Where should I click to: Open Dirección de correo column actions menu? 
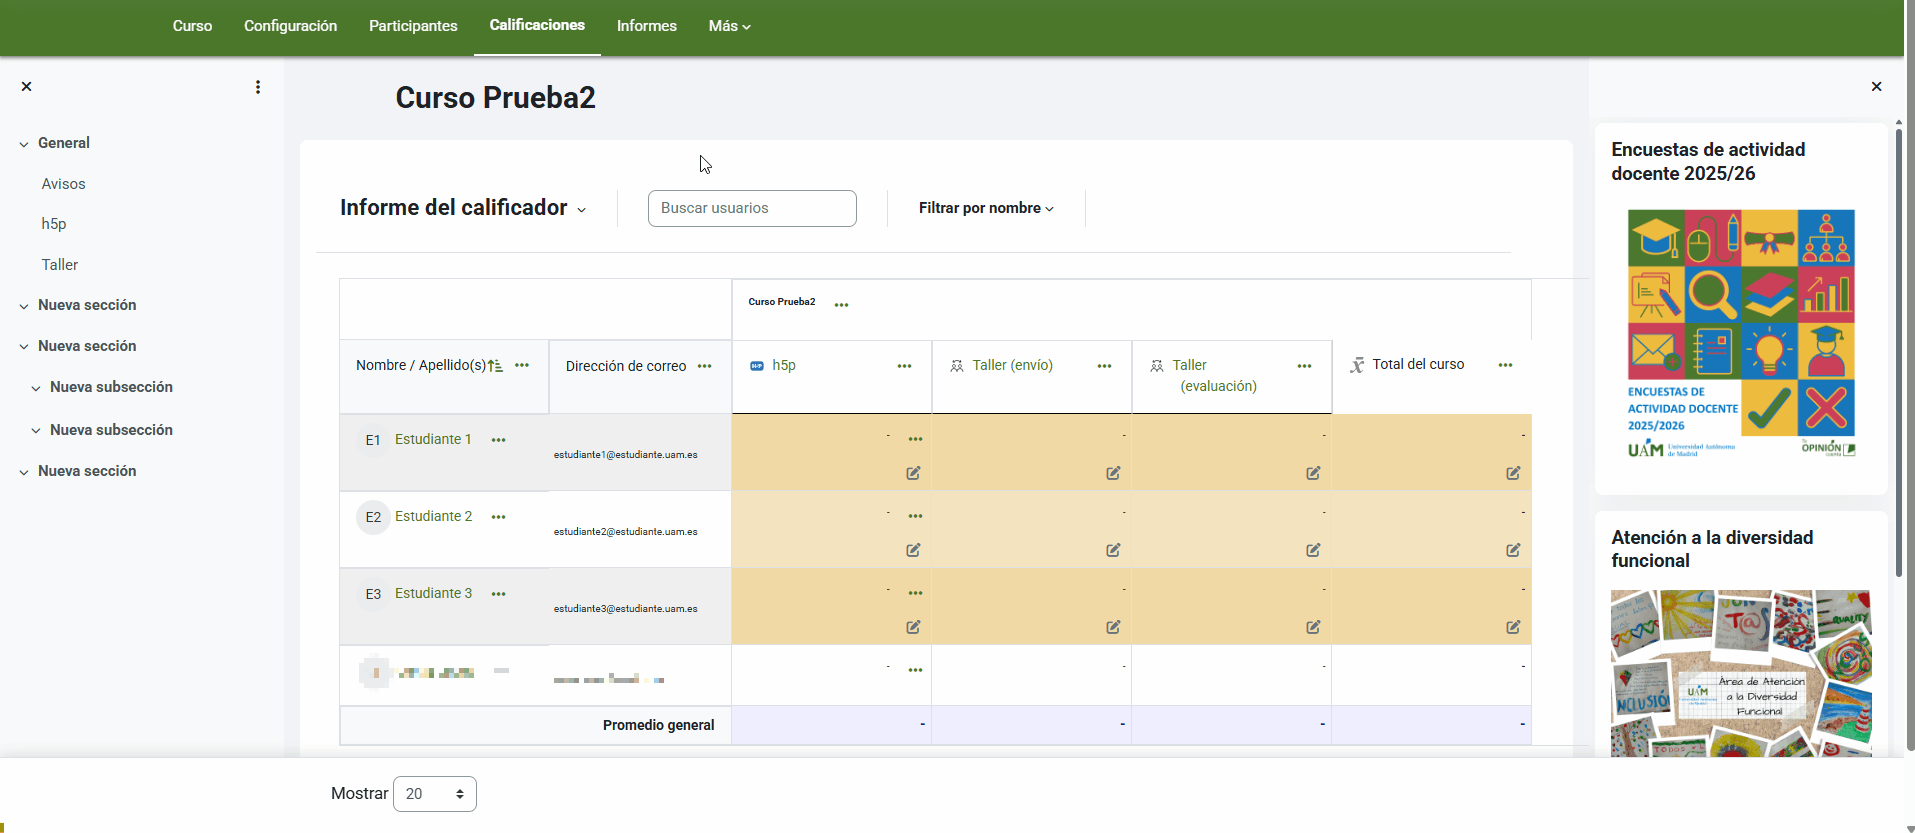(705, 366)
